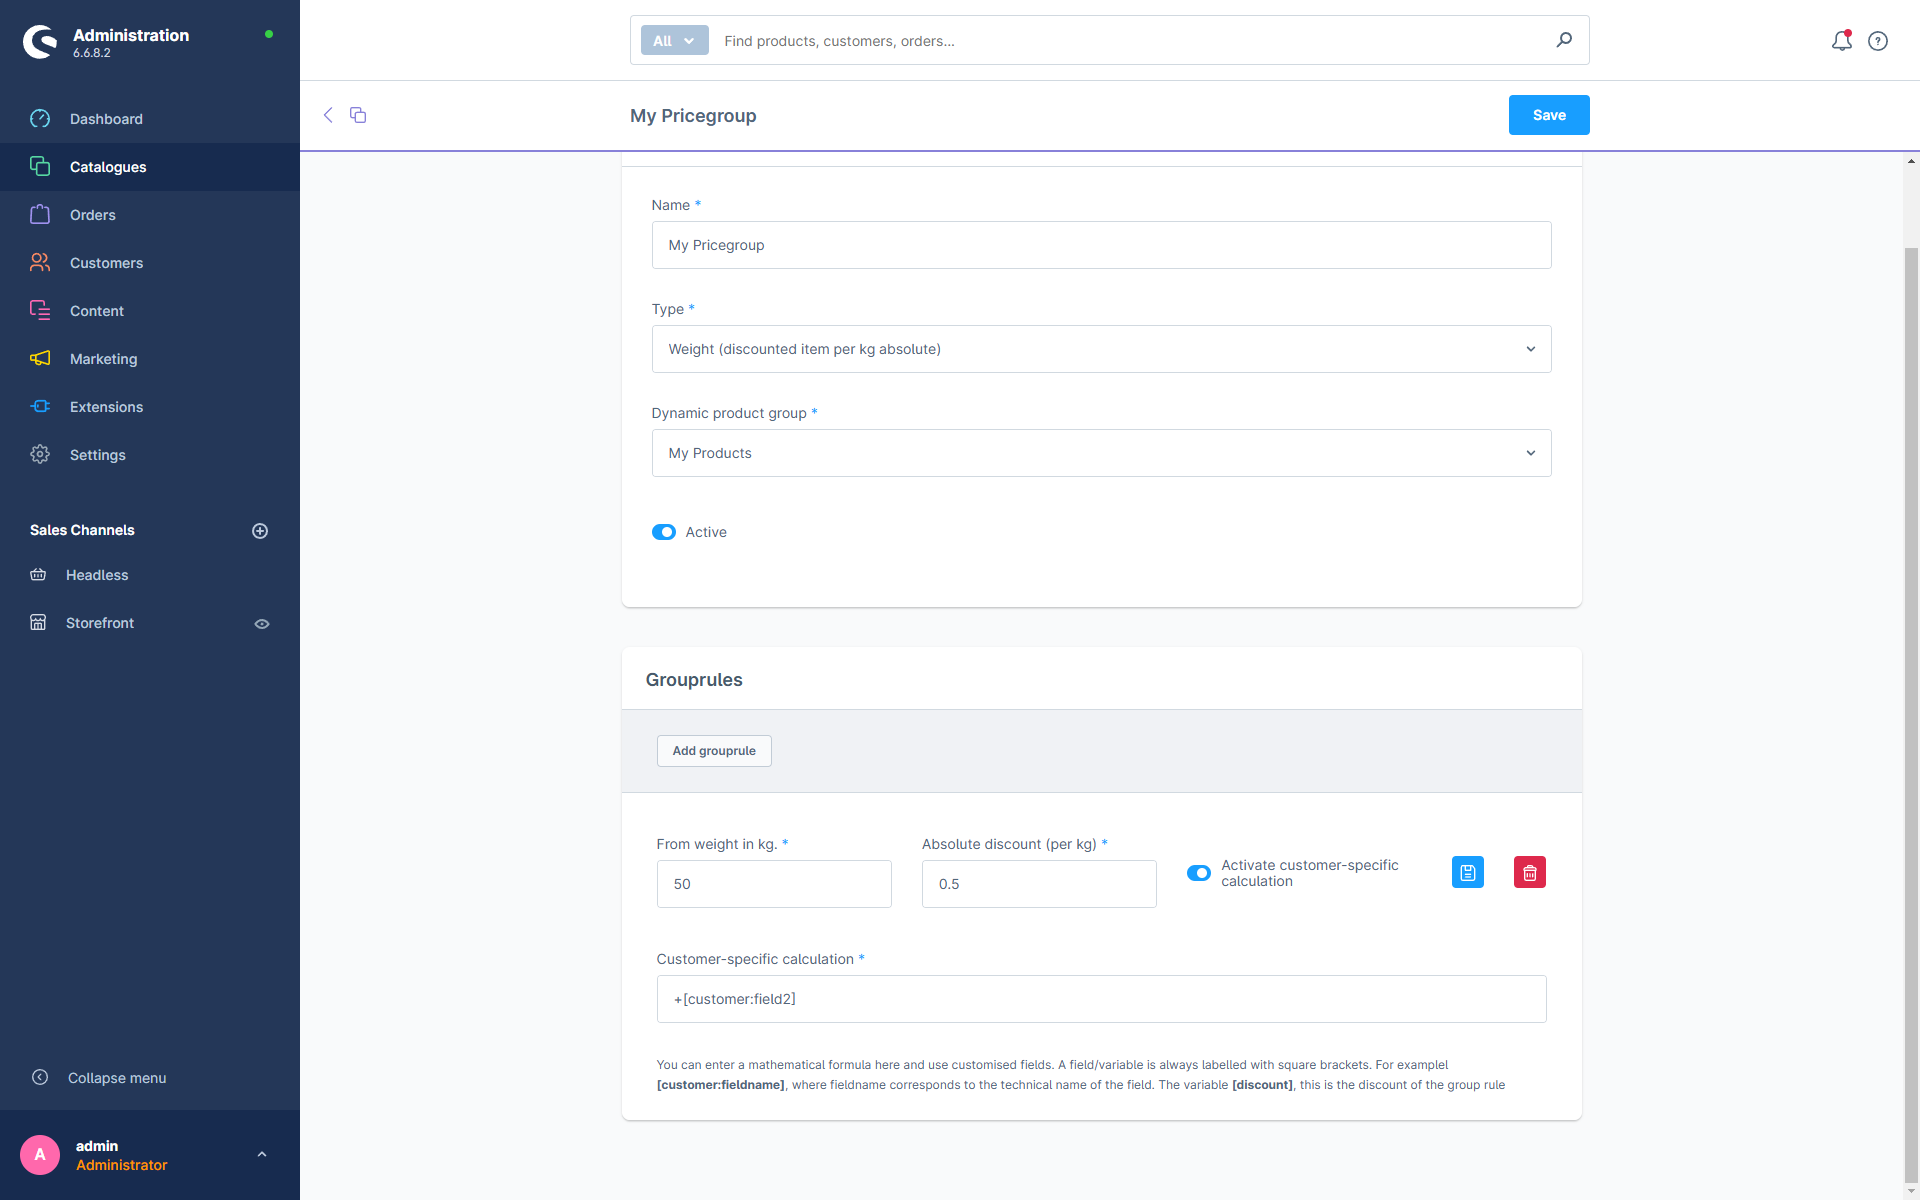Open the Dynamic product group dropdown
1920x1200 pixels.
[1101, 453]
